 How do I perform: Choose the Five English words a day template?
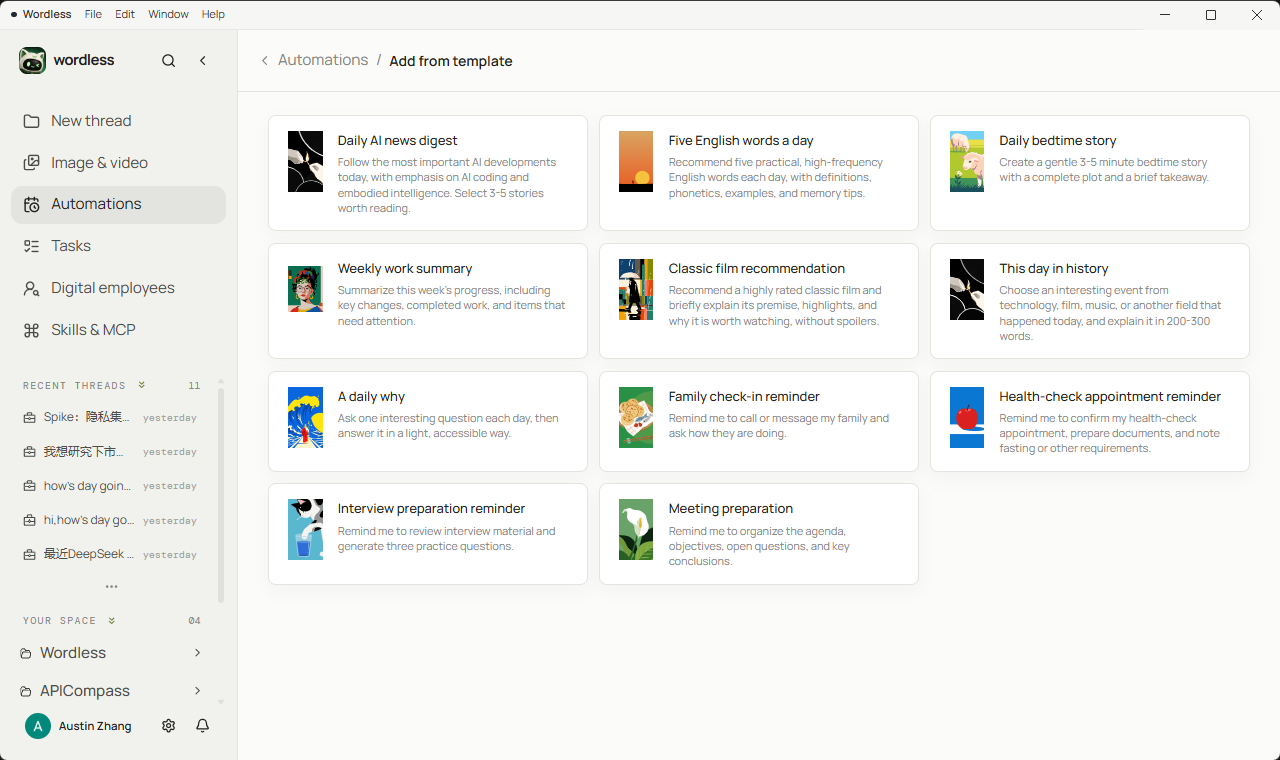(x=759, y=173)
